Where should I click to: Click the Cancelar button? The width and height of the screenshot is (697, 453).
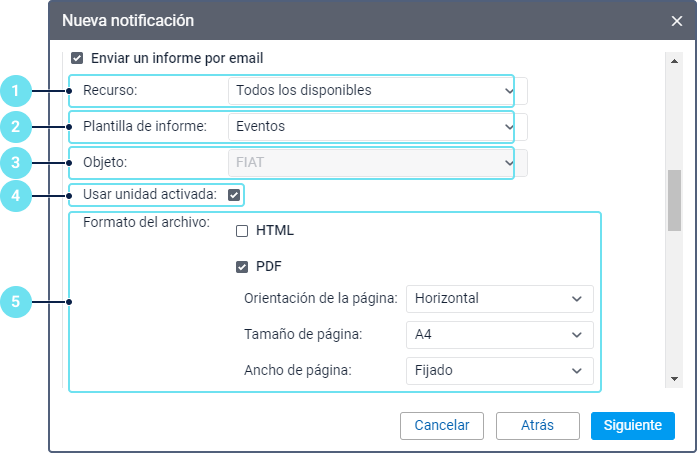coord(441,425)
